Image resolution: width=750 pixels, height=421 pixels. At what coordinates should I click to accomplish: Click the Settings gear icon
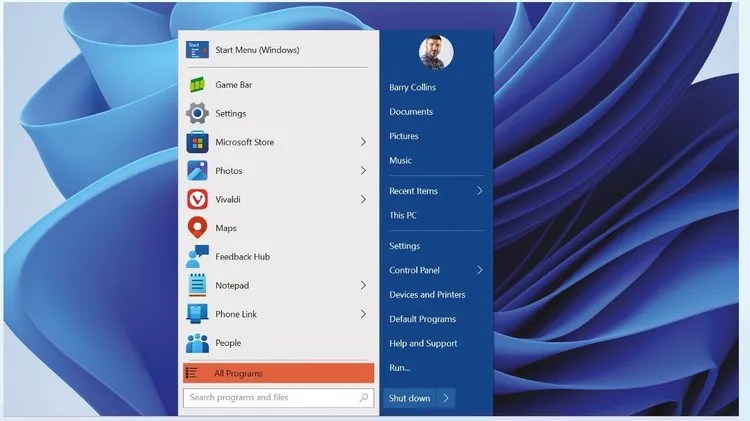197,113
